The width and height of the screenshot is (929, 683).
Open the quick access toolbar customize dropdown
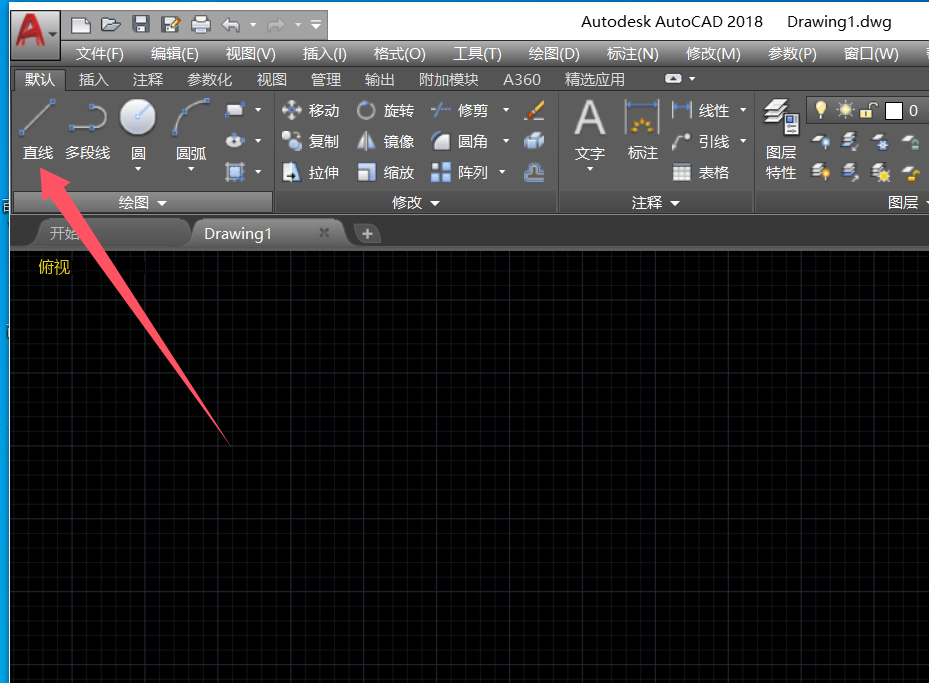[316, 25]
